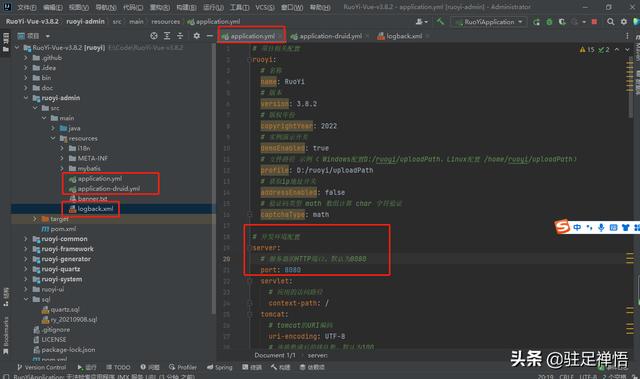Collapse the resources folder
The height and width of the screenshot is (379, 640).
coord(53,138)
